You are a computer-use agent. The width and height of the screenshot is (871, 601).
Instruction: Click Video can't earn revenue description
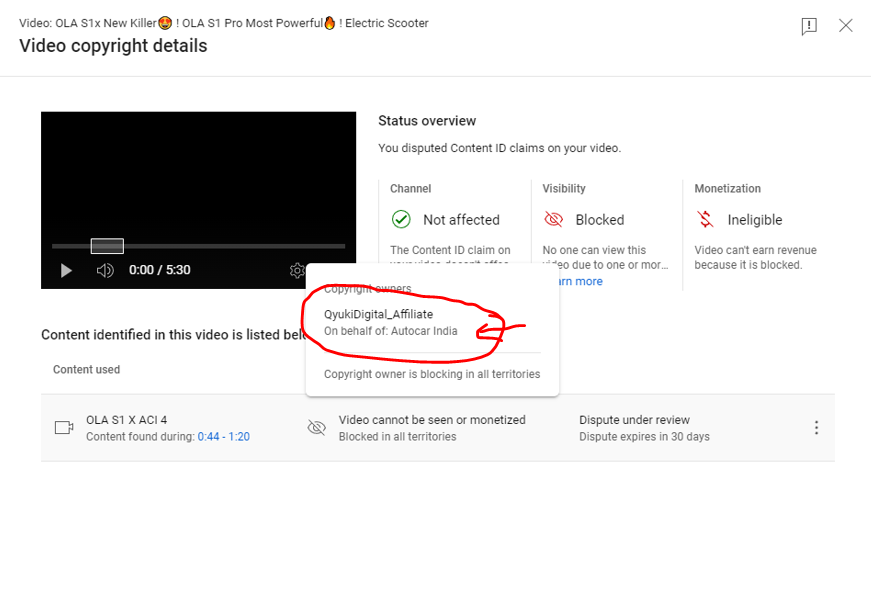click(x=755, y=258)
